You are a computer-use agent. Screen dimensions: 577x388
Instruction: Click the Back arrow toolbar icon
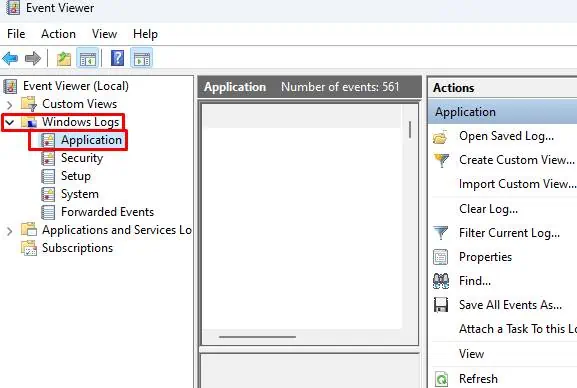pos(10,58)
